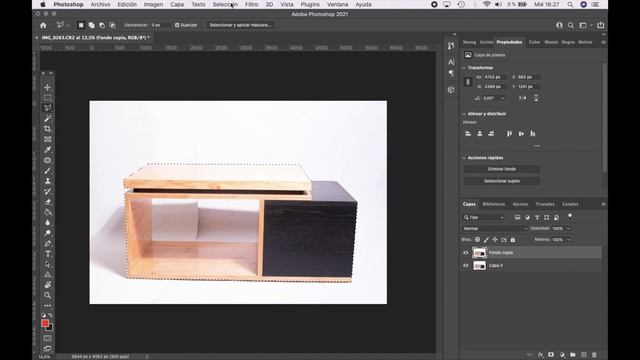The height and width of the screenshot is (360, 640).
Task: Open the Filtro menu
Action: point(251,4)
